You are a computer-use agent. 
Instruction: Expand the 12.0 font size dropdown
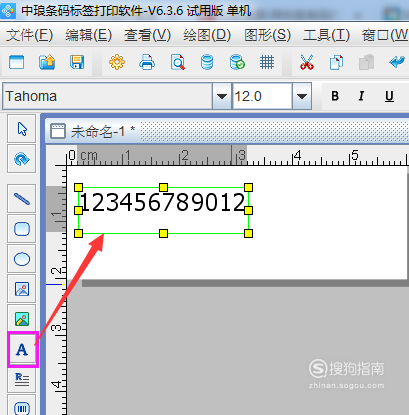point(302,96)
